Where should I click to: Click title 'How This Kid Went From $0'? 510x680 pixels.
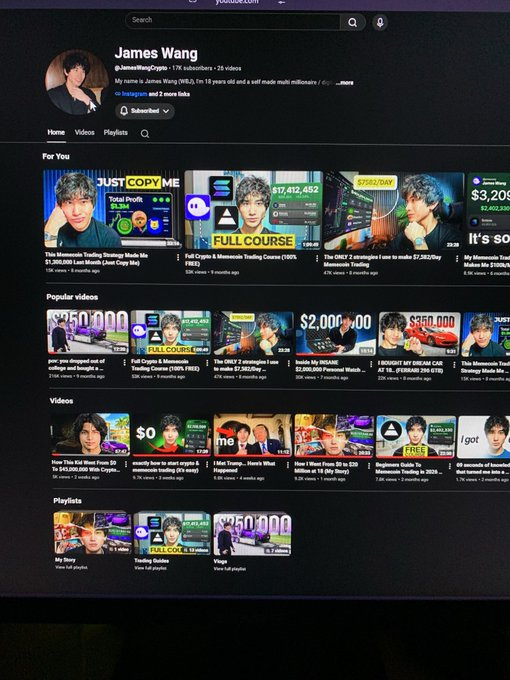click(85, 466)
